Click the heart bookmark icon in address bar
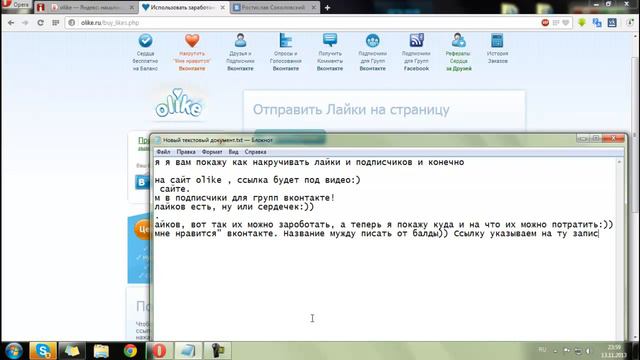This screenshot has height=360, width=640. click(x=565, y=23)
